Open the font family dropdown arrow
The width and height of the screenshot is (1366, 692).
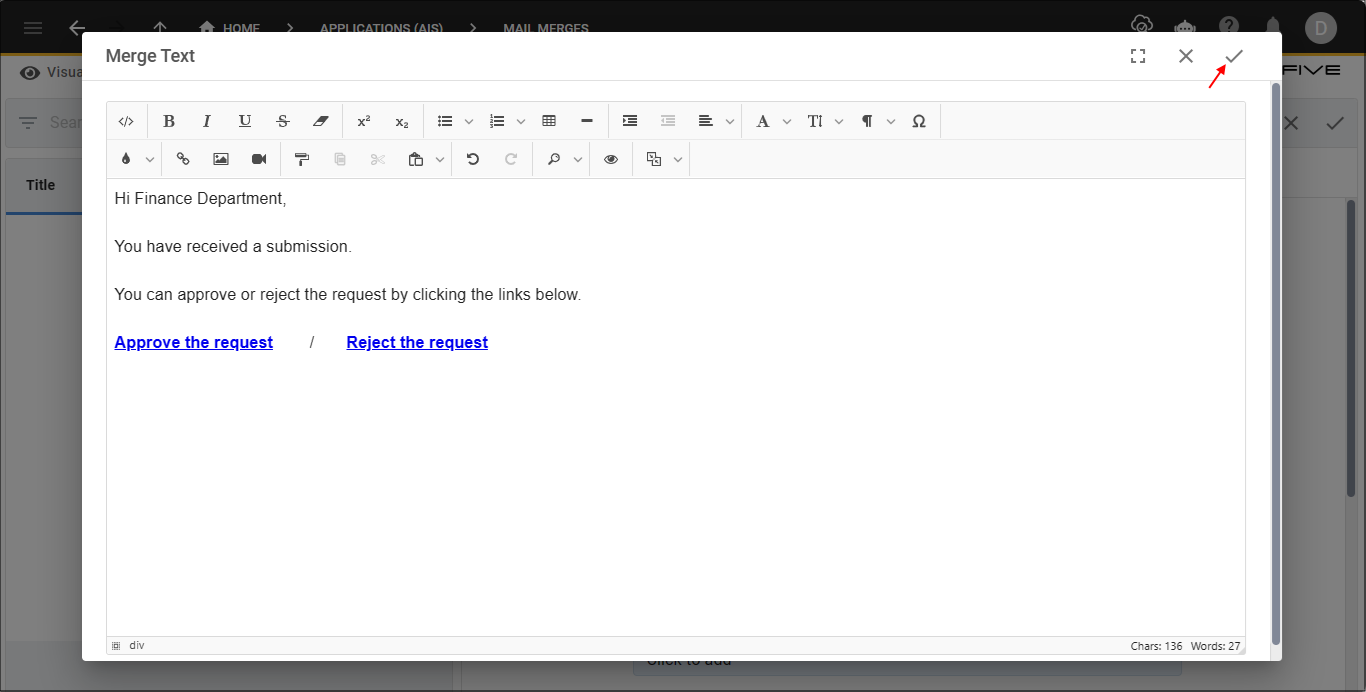click(x=787, y=121)
